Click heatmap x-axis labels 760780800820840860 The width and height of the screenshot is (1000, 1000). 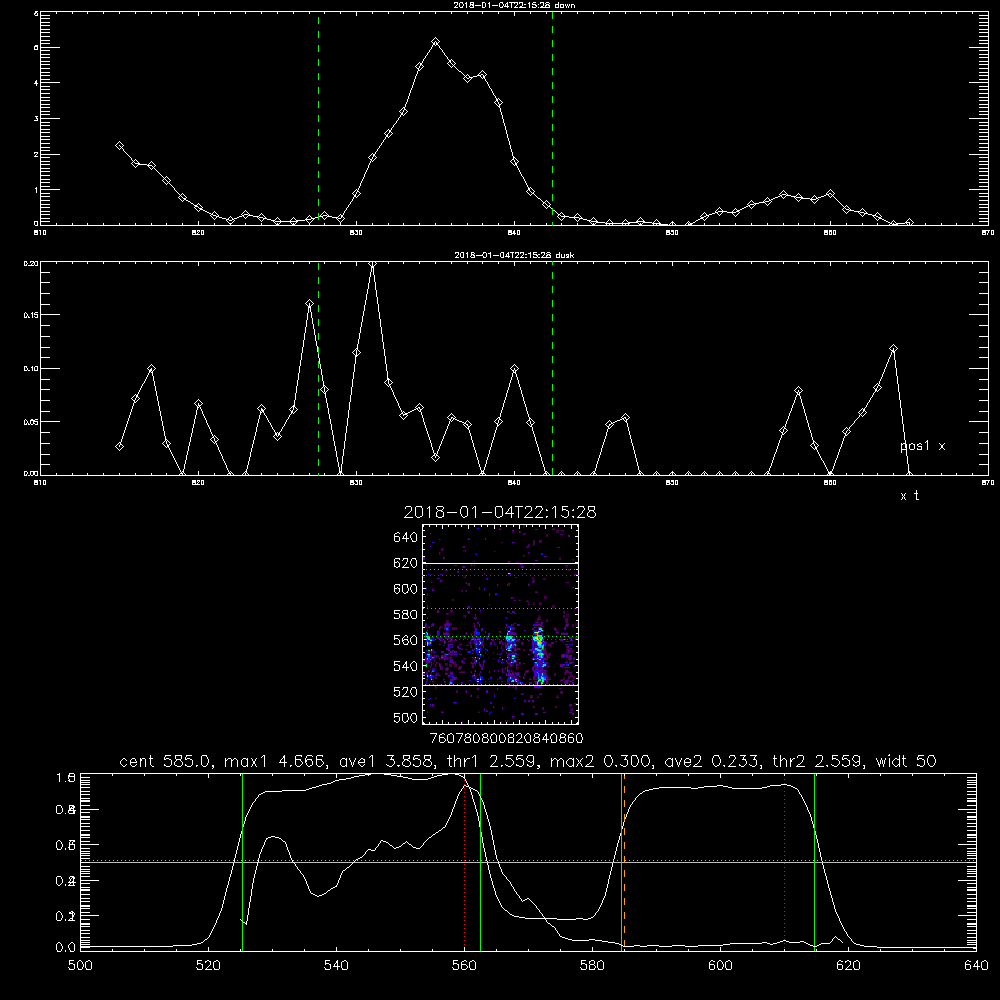coord(506,739)
